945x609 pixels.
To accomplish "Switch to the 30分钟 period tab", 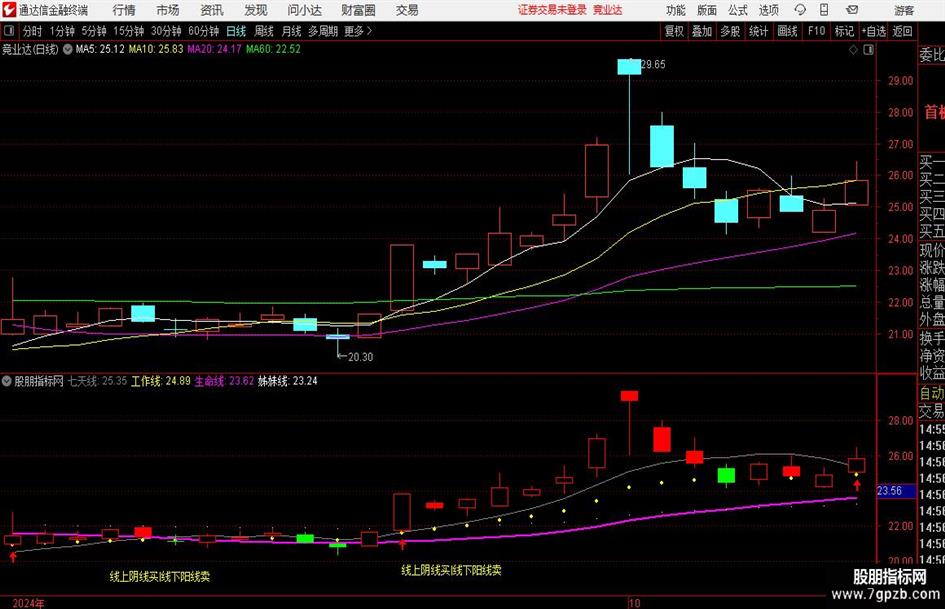I will pos(166,31).
